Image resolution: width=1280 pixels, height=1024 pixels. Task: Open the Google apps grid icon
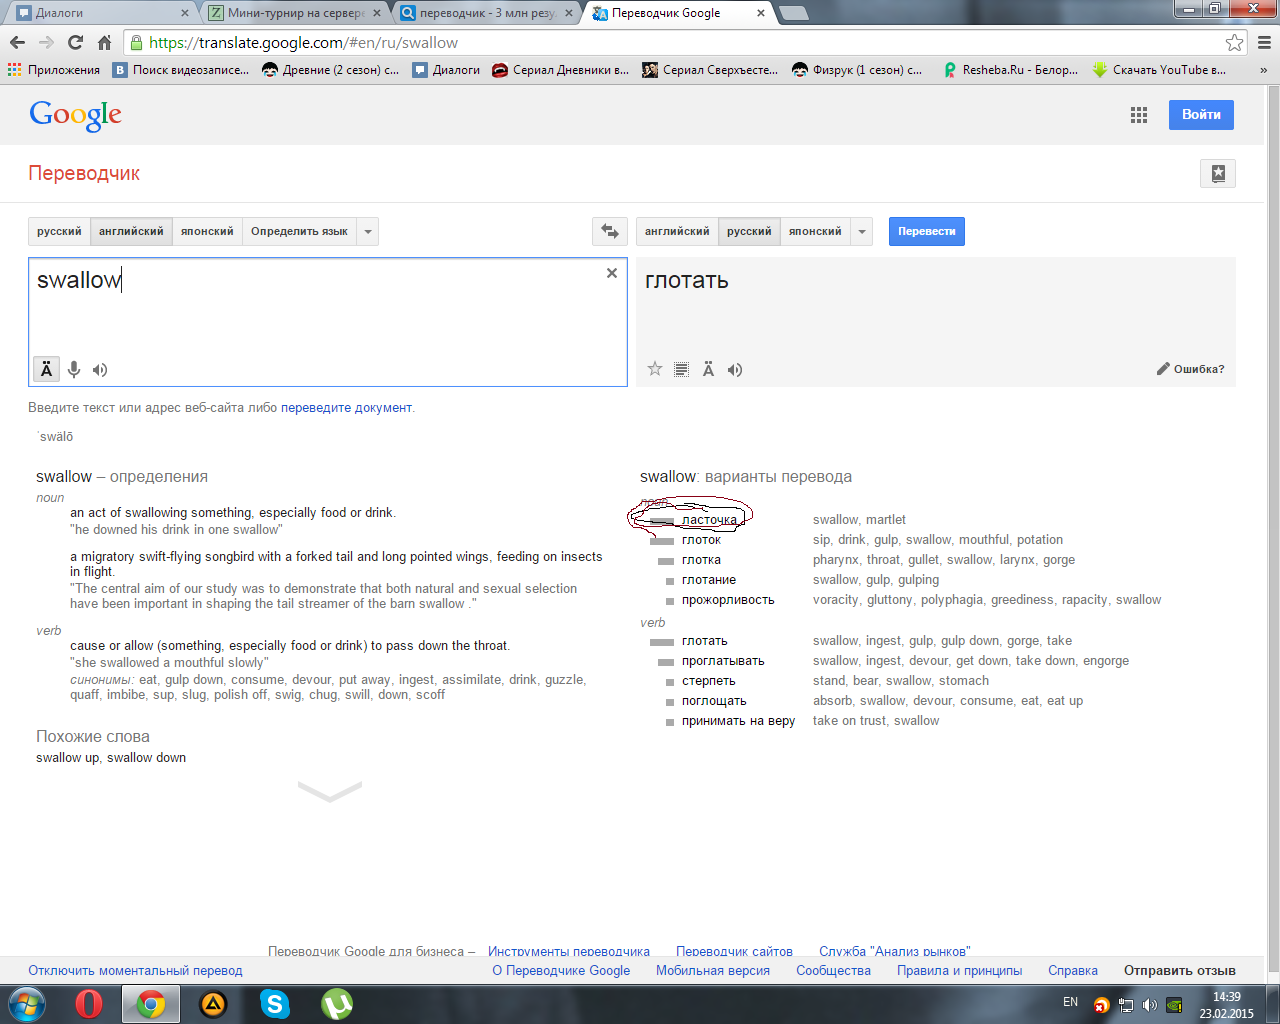pyautogui.click(x=1139, y=115)
